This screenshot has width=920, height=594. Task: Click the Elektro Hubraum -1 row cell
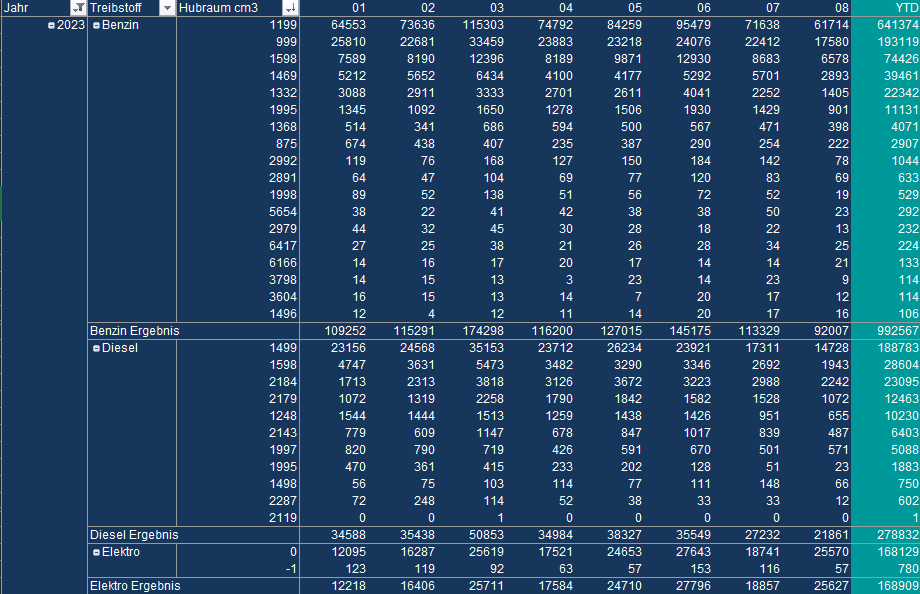(x=291, y=568)
